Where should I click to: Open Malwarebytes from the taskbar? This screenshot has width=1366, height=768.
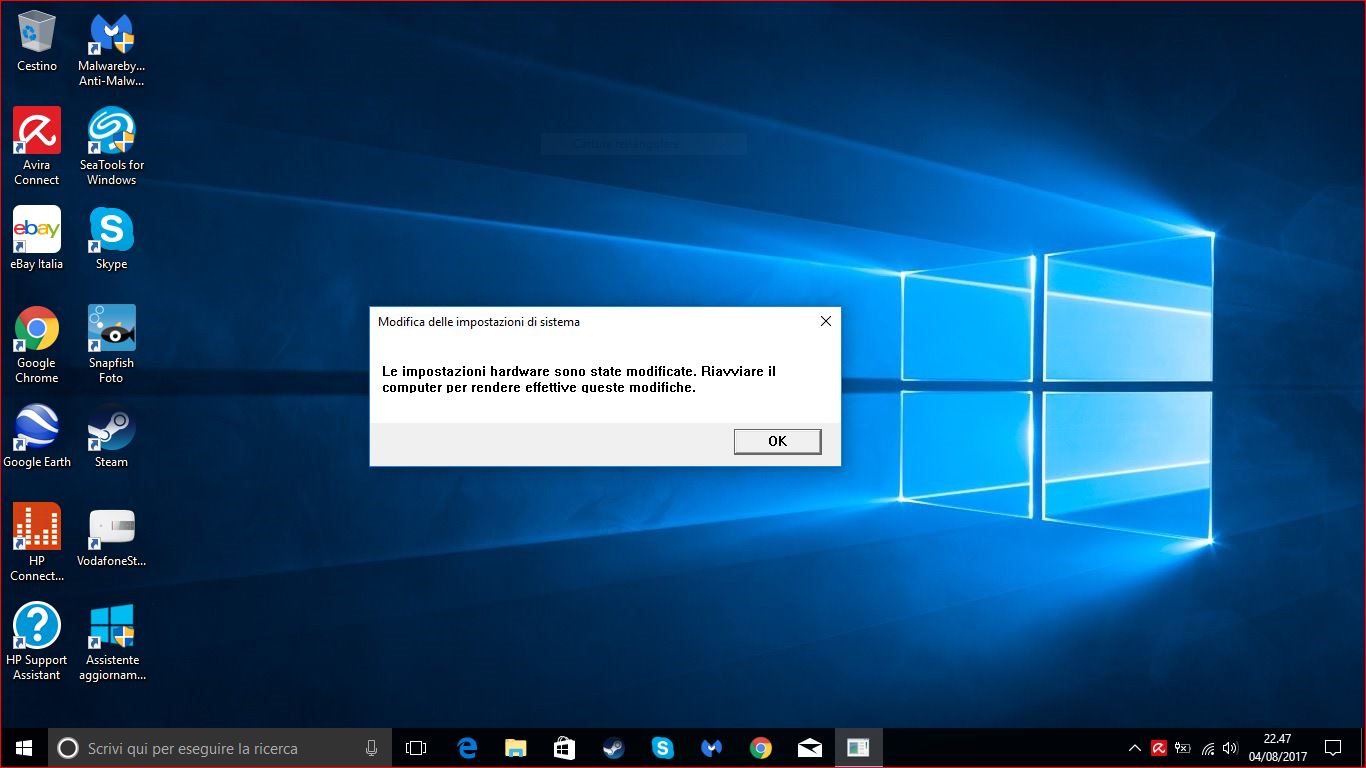point(712,748)
